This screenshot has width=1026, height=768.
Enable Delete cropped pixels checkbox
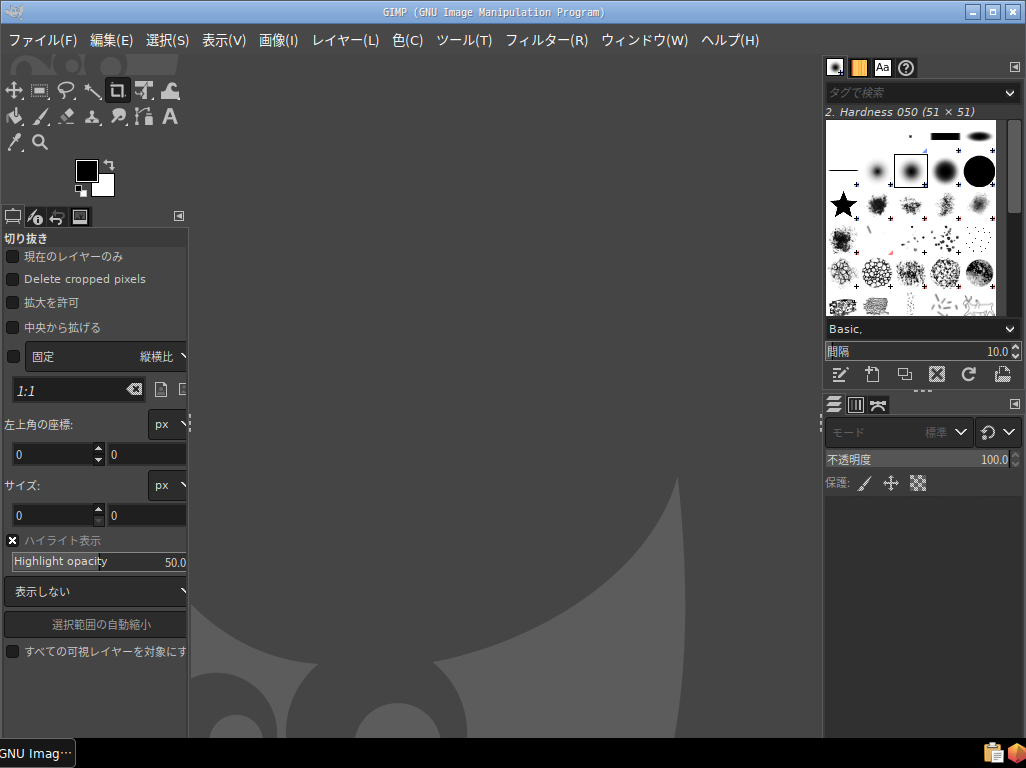[12, 279]
